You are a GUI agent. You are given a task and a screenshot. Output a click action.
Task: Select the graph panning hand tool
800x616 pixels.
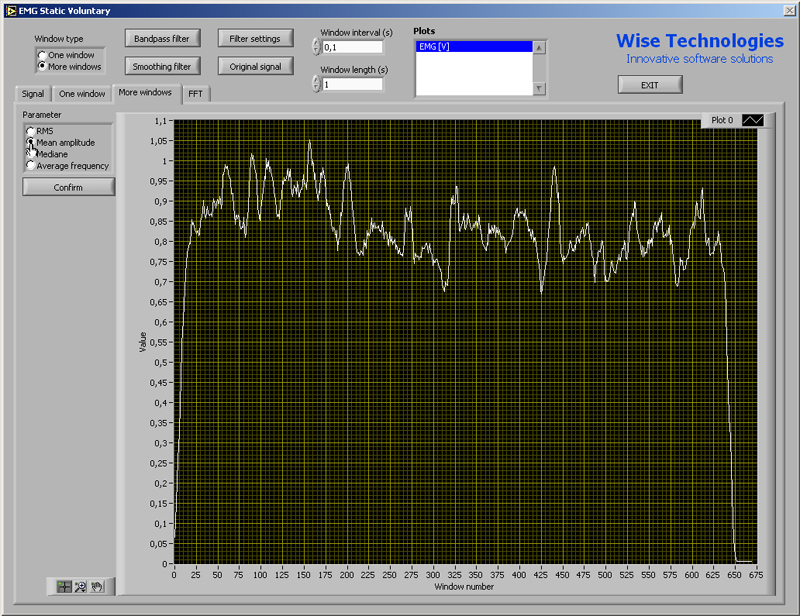point(97,586)
